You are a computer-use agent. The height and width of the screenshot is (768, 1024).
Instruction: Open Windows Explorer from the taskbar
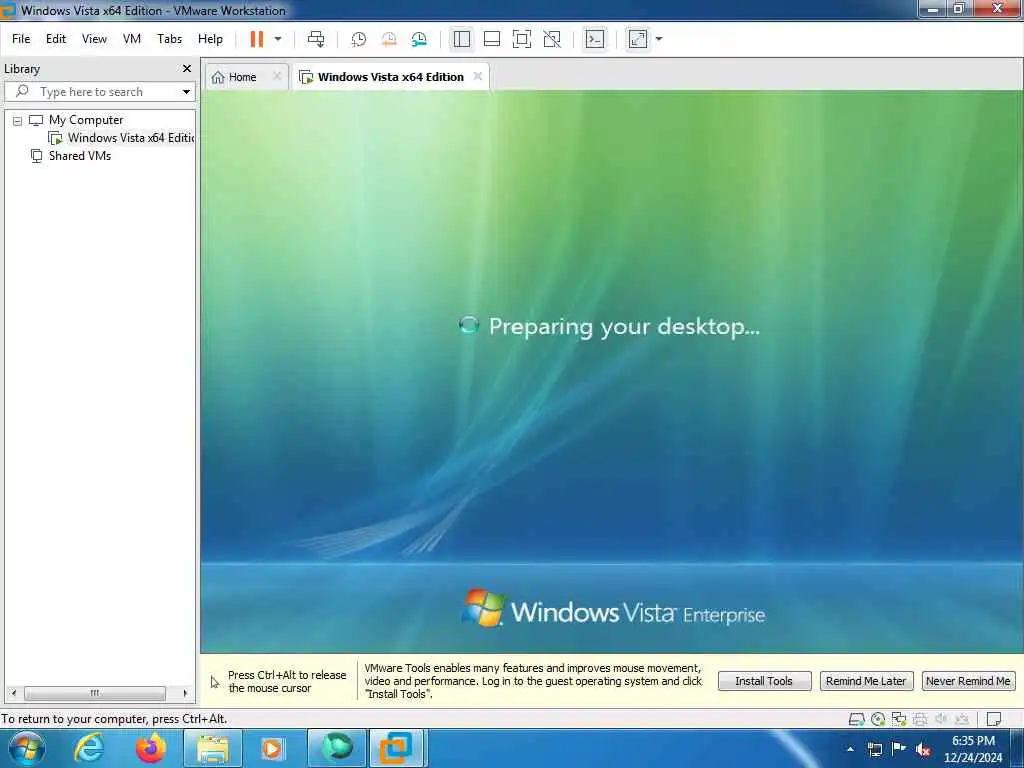[x=213, y=749]
